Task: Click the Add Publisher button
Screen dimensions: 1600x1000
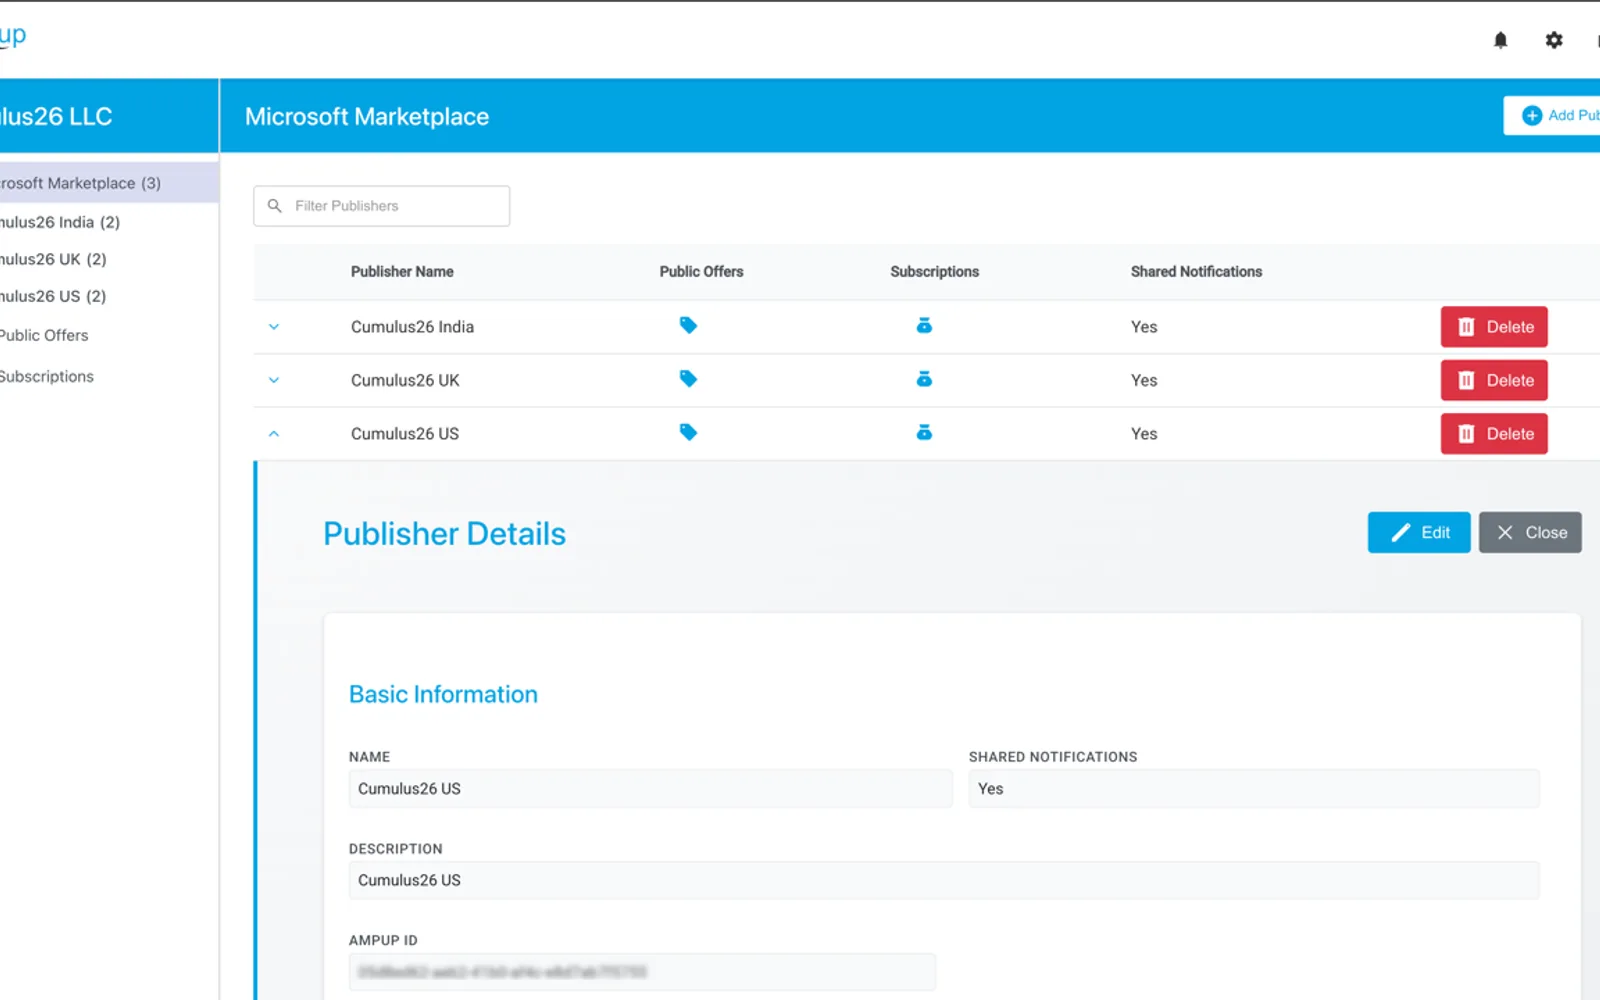Action: pos(1552,115)
